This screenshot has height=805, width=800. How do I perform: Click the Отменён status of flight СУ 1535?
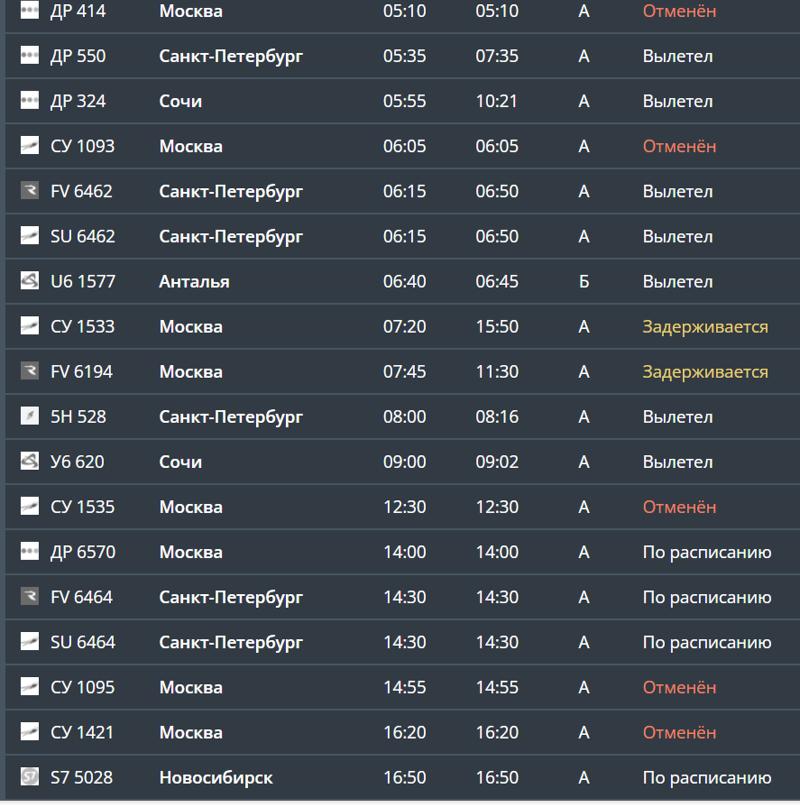pos(679,507)
